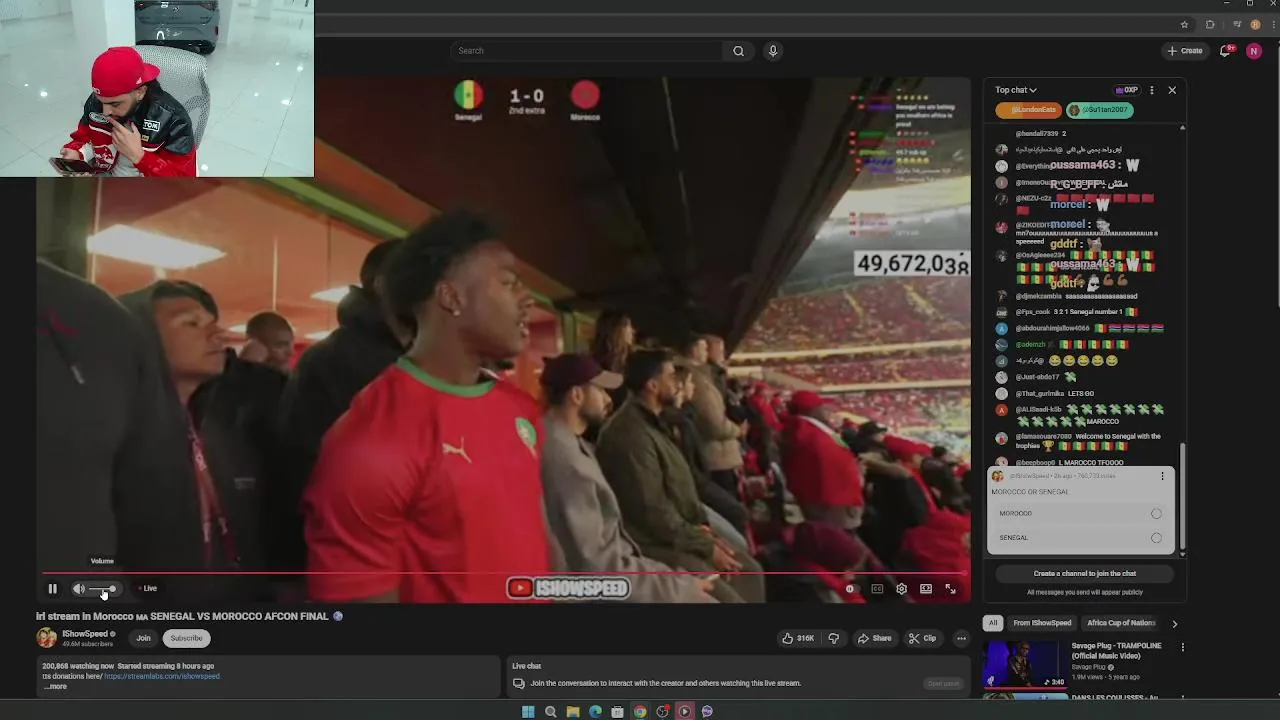Open @Su1tan2007 pinned super chat
This screenshot has height=720, width=1280.
pos(1099,110)
